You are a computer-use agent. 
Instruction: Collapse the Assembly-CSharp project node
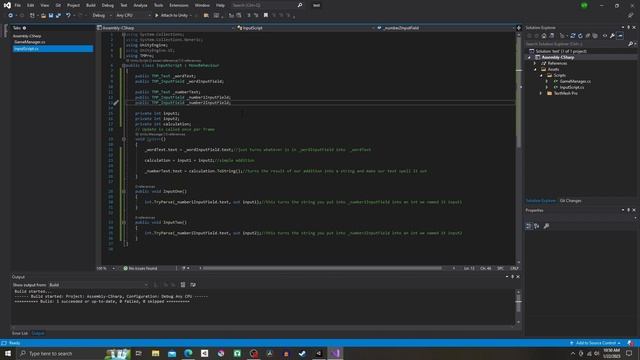pos(529,58)
